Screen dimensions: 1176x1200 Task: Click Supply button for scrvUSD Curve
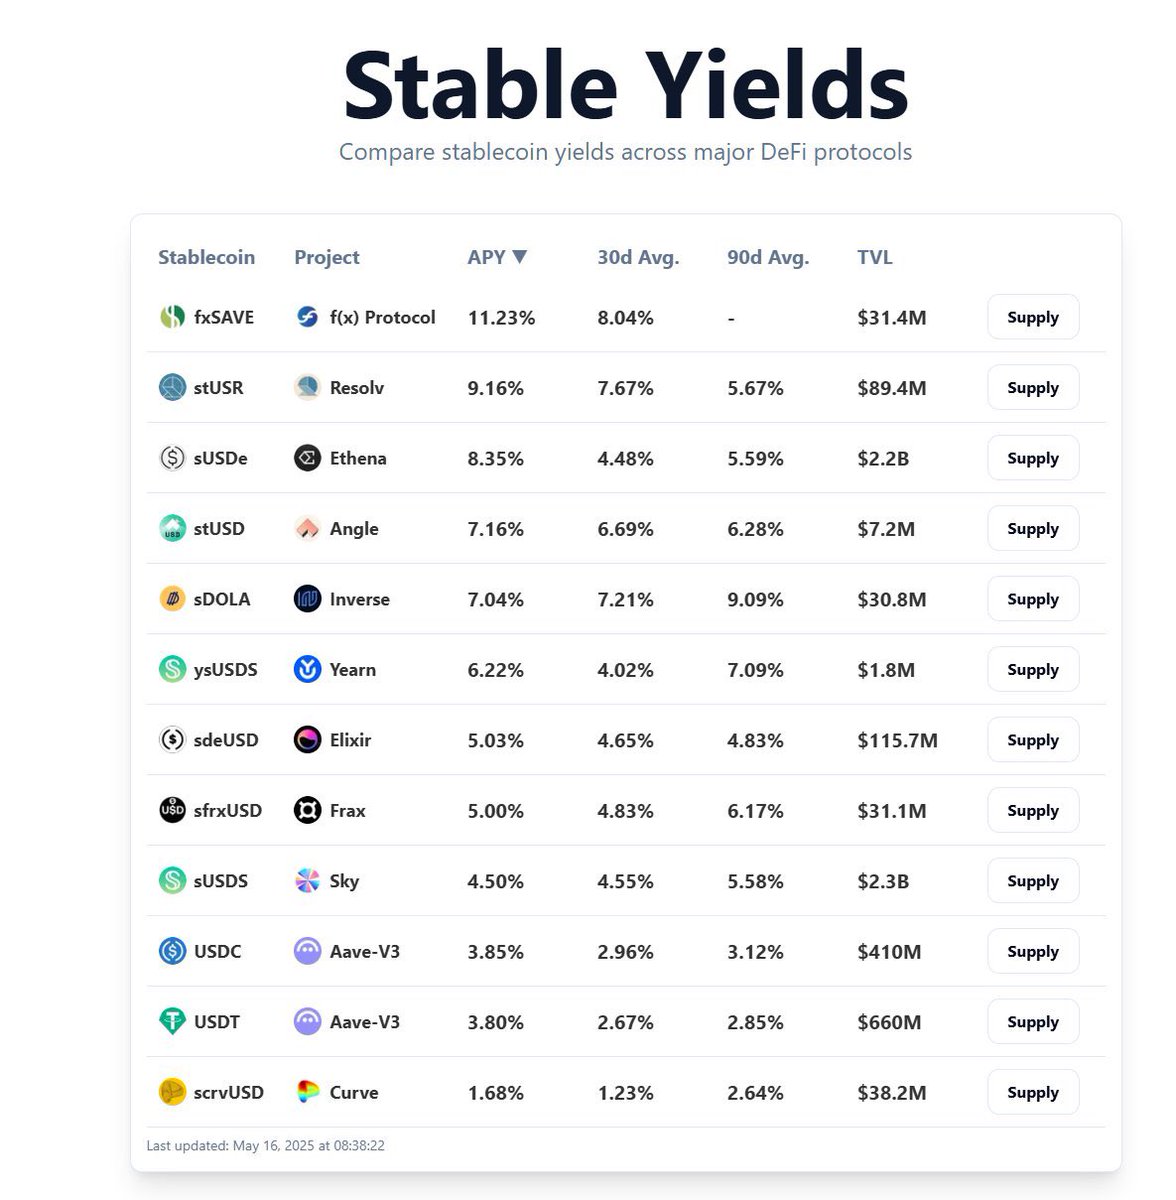pos(1033,1092)
